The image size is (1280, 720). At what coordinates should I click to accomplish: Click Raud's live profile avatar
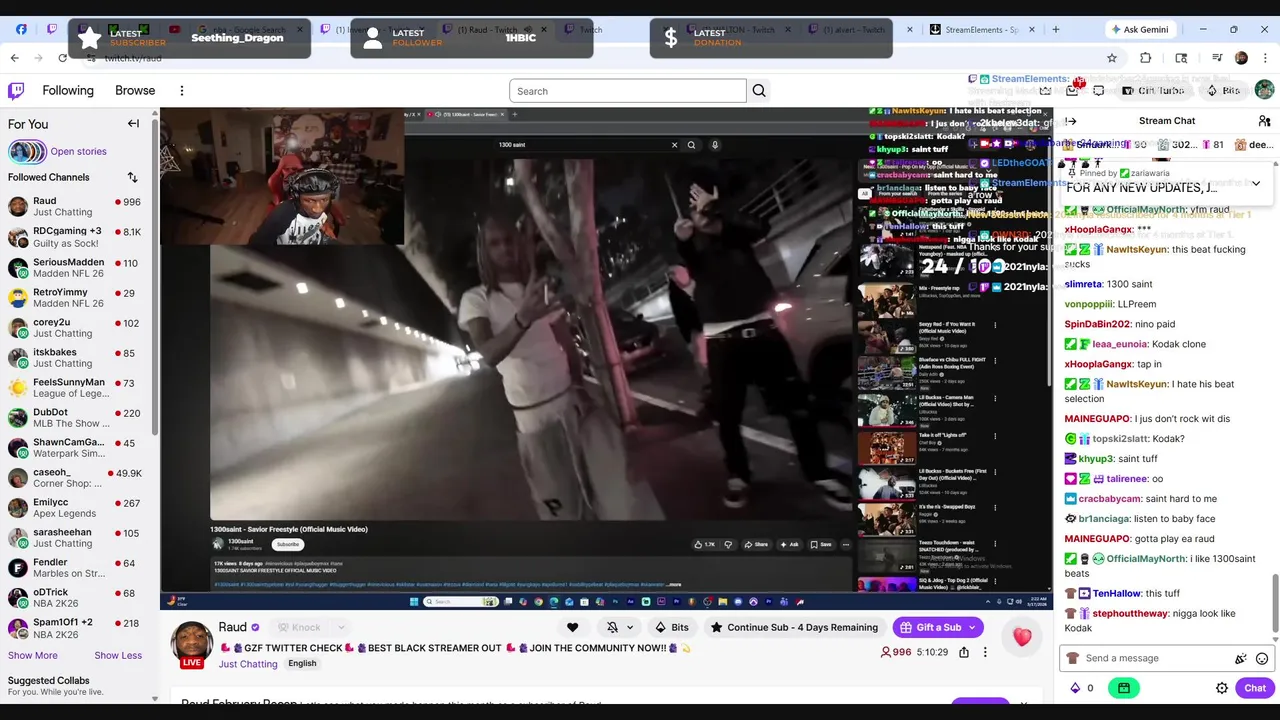click(191, 644)
